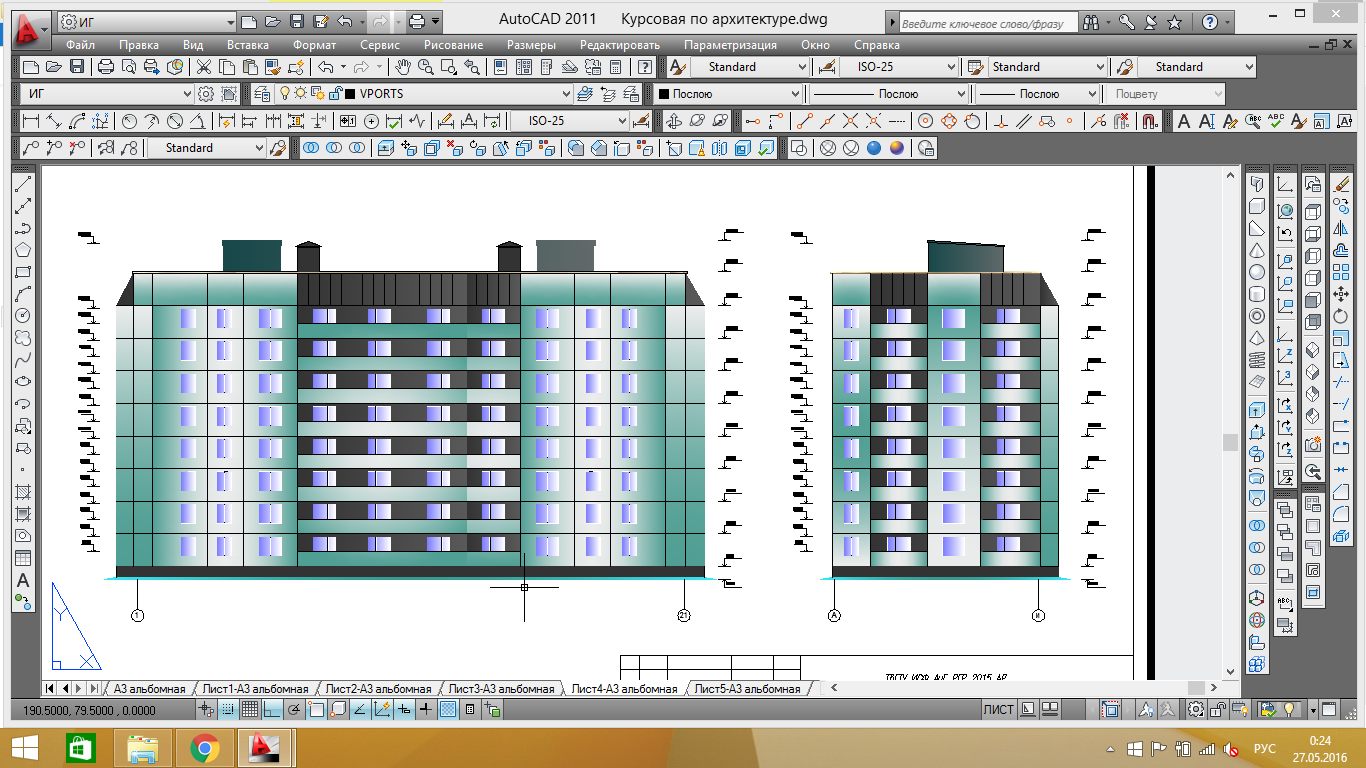Toggle Show Lineweight in status bar
Screen dimensions: 1366x768
425,710
